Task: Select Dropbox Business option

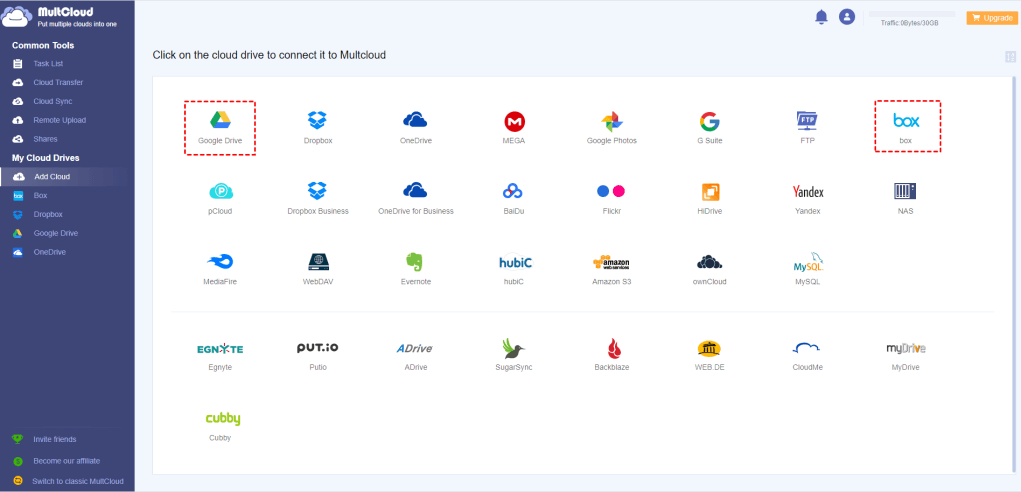Action: coord(317,199)
